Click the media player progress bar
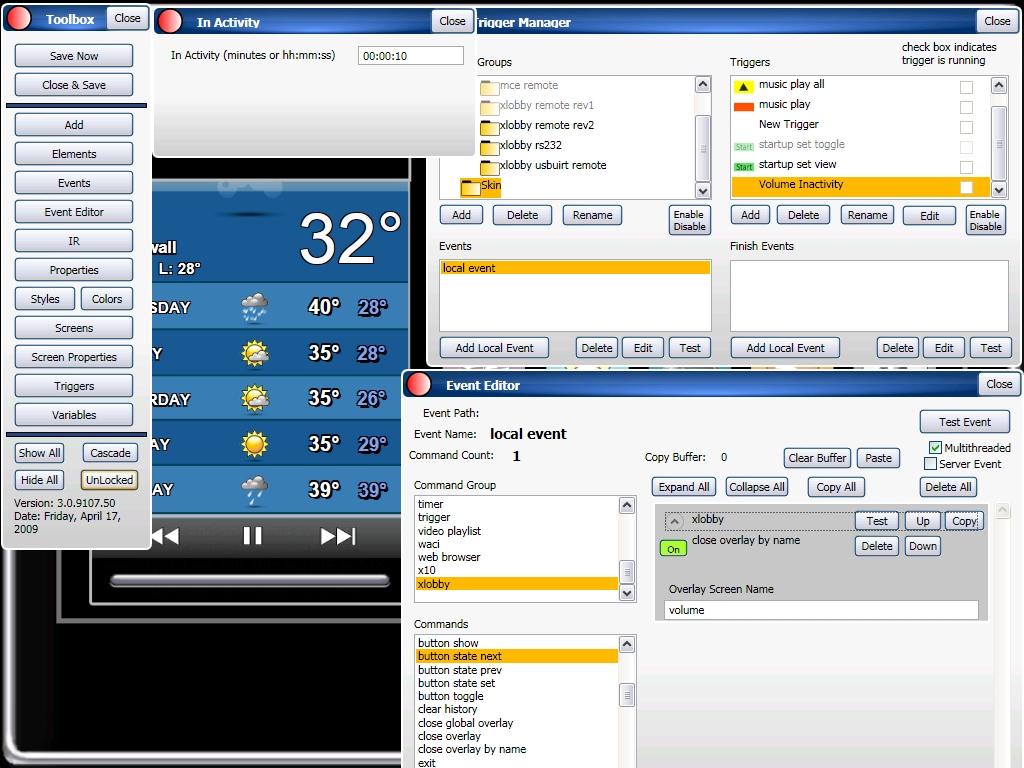The width and height of the screenshot is (1024, 768). pyautogui.click(x=250, y=581)
